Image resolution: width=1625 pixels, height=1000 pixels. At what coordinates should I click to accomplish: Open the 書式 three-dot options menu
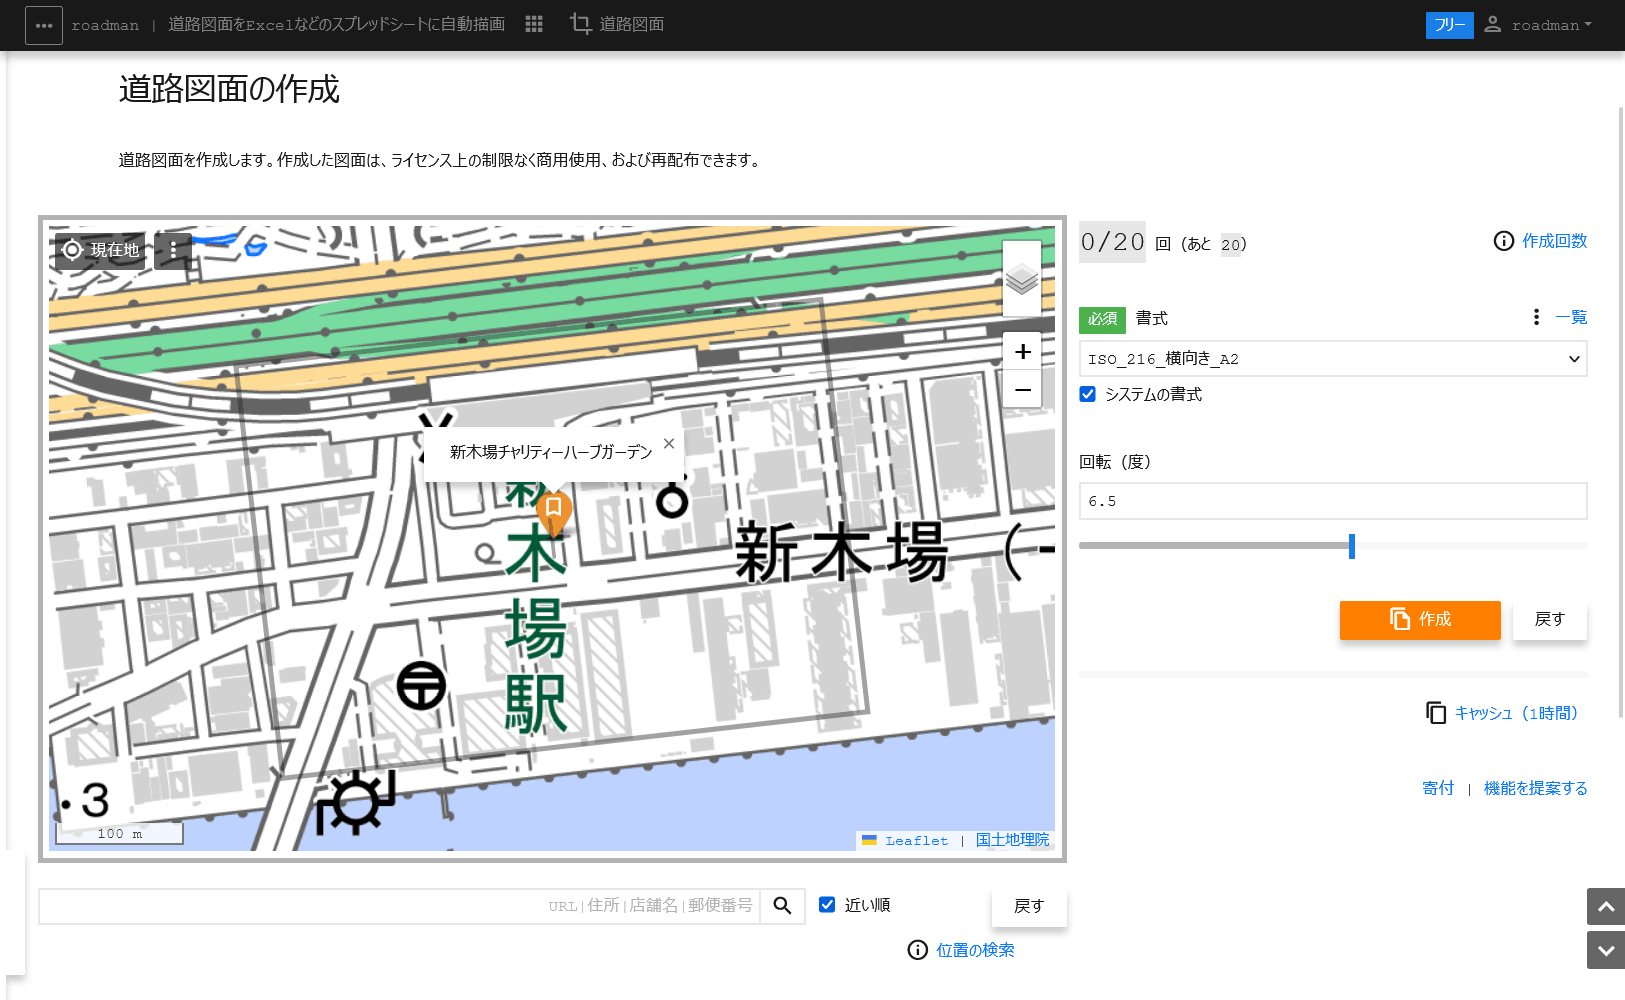pyautogui.click(x=1536, y=317)
